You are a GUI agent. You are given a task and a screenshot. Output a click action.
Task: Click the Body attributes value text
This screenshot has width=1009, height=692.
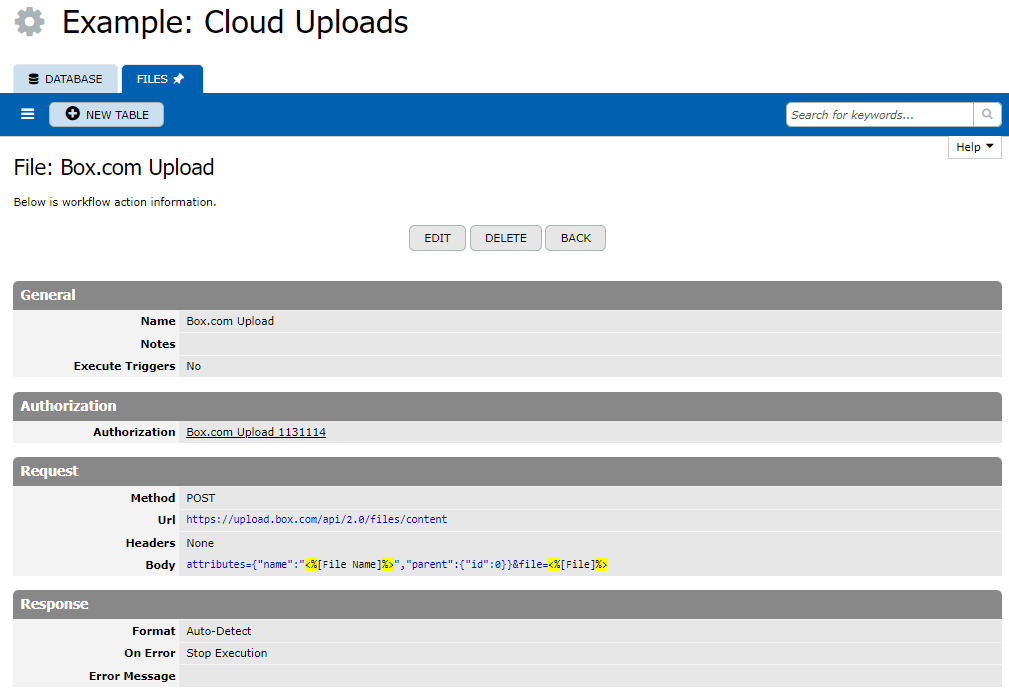397,565
